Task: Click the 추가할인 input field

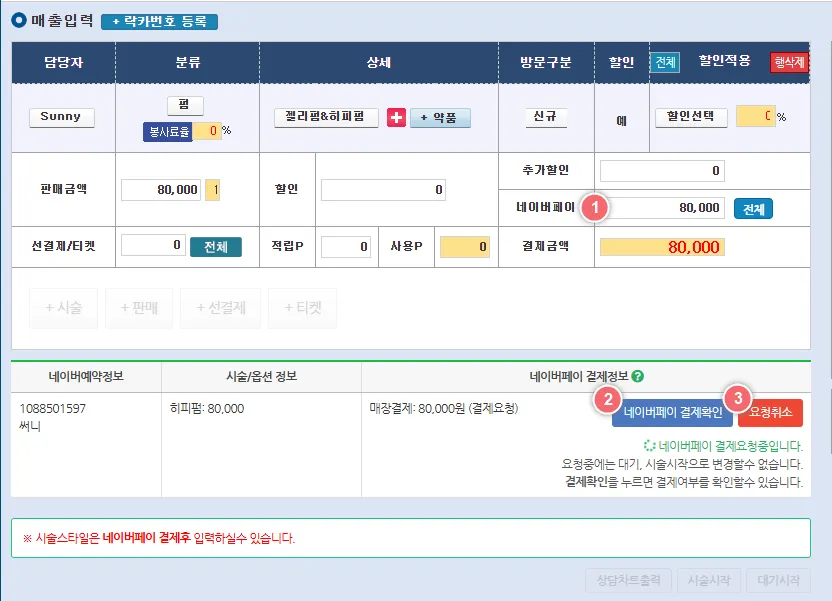Action: (662, 171)
